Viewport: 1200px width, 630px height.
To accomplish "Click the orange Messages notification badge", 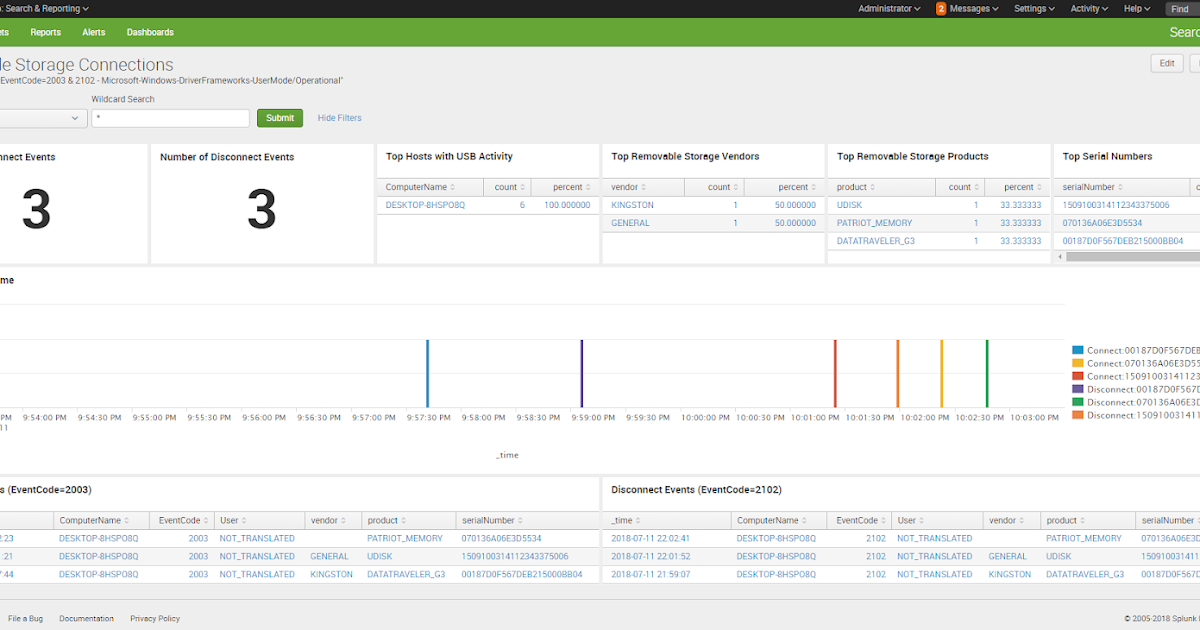I will point(941,8).
